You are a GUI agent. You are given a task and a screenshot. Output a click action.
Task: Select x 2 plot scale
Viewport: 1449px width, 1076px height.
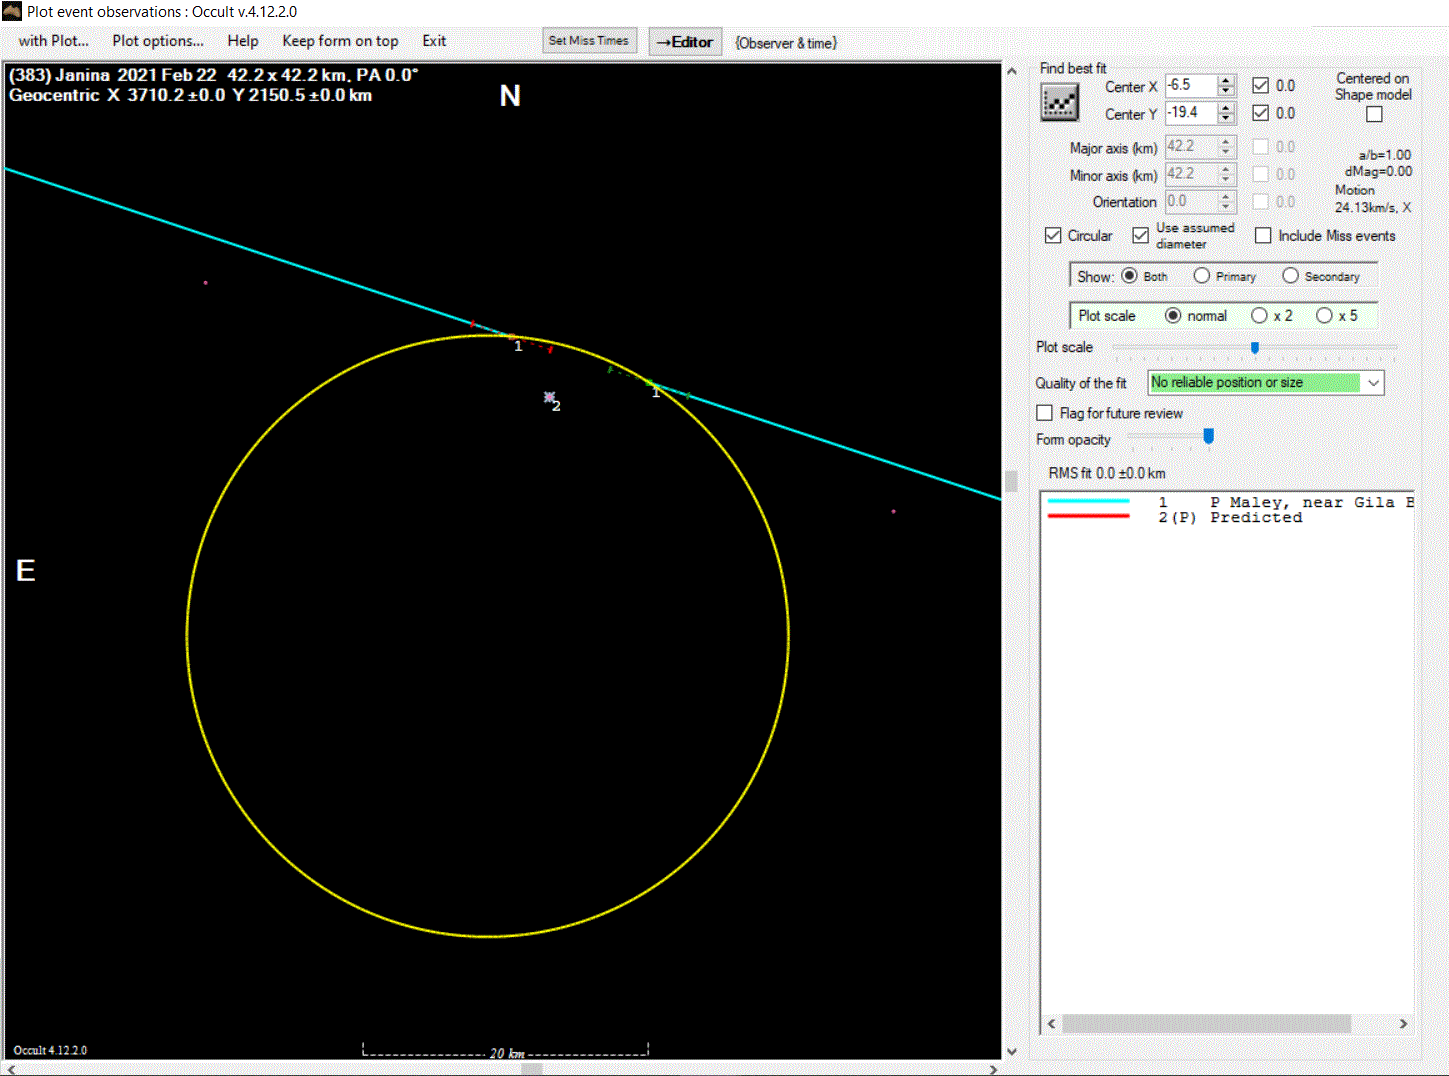tap(1259, 315)
